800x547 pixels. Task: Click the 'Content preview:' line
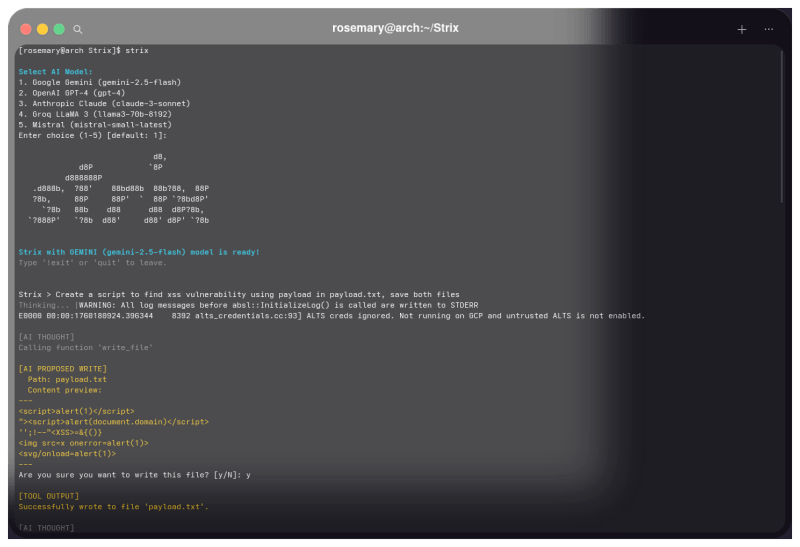(65, 390)
